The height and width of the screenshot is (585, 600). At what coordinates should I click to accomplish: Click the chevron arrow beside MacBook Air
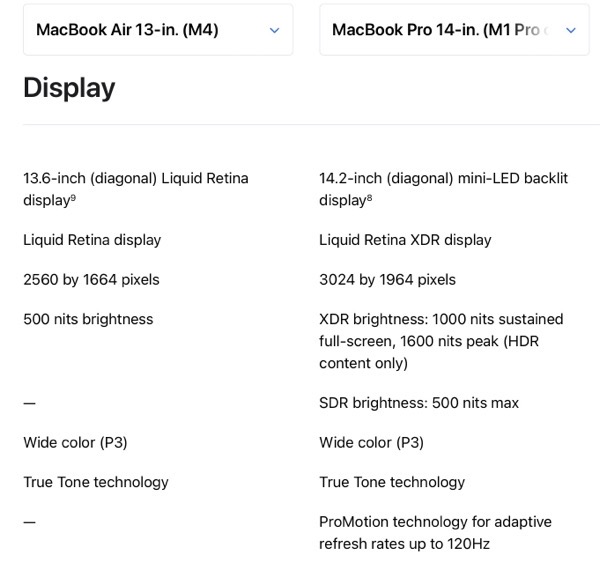coord(274,30)
